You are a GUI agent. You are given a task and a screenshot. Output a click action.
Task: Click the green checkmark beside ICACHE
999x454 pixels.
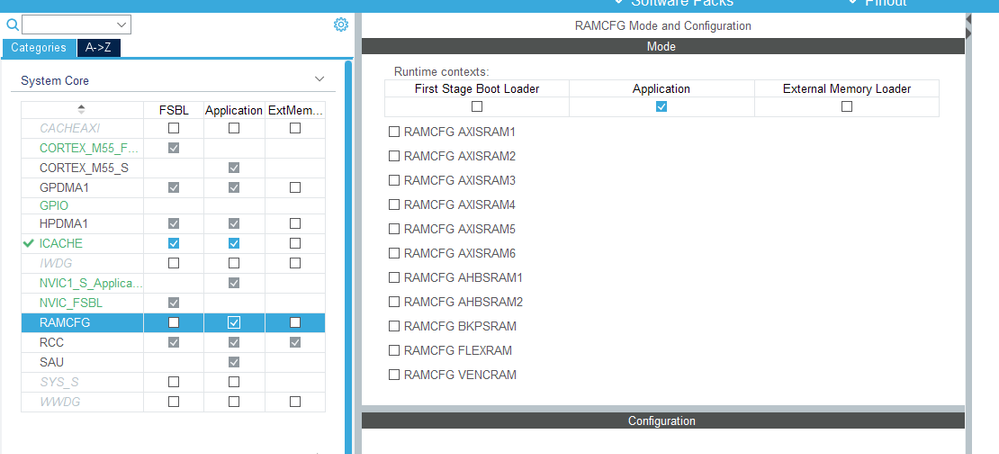point(27,243)
